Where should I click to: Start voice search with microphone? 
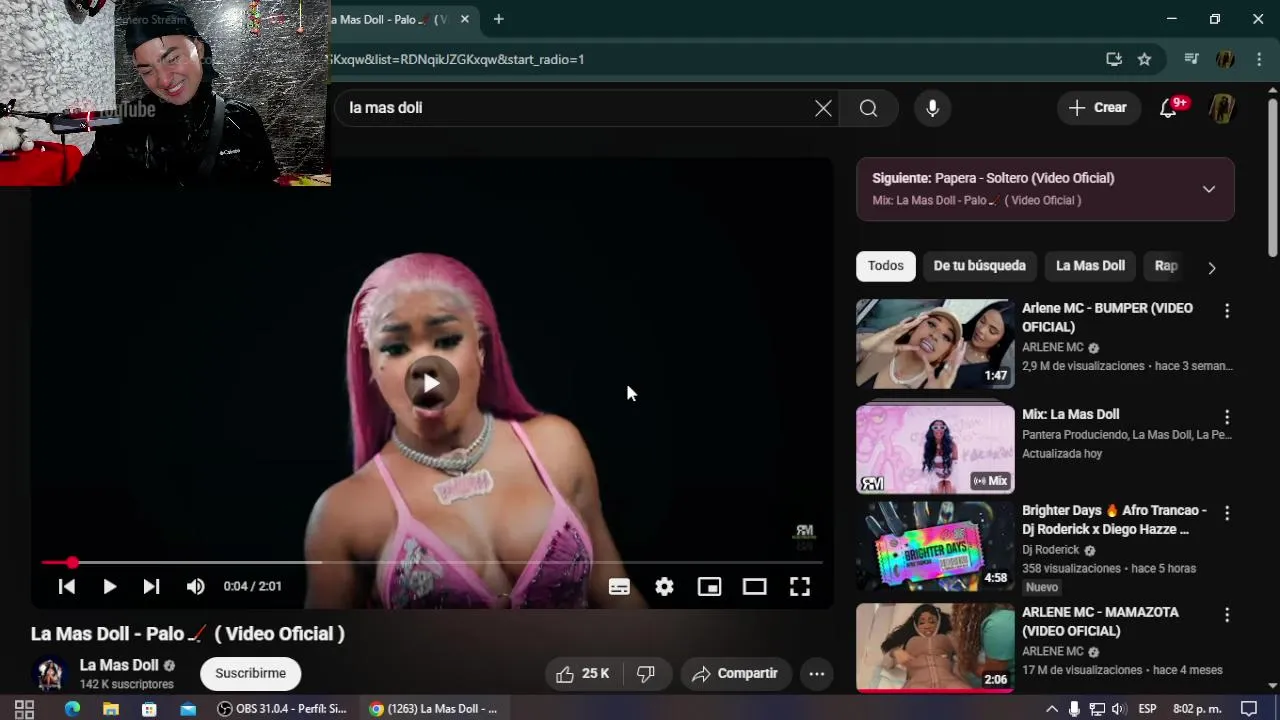pos(932,108)
